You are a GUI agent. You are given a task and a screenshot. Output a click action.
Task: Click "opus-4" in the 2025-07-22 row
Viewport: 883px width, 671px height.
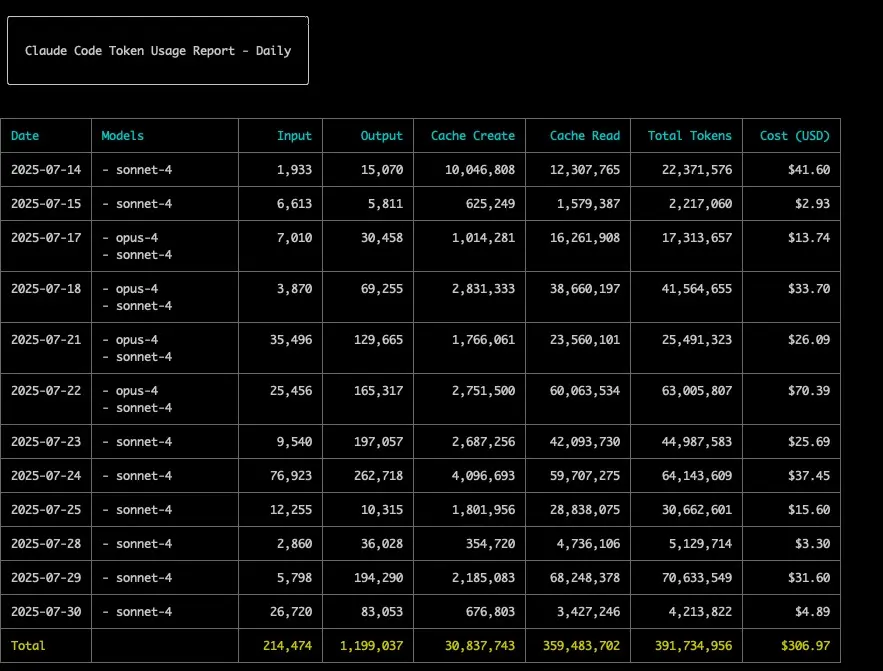coord(137,391)
